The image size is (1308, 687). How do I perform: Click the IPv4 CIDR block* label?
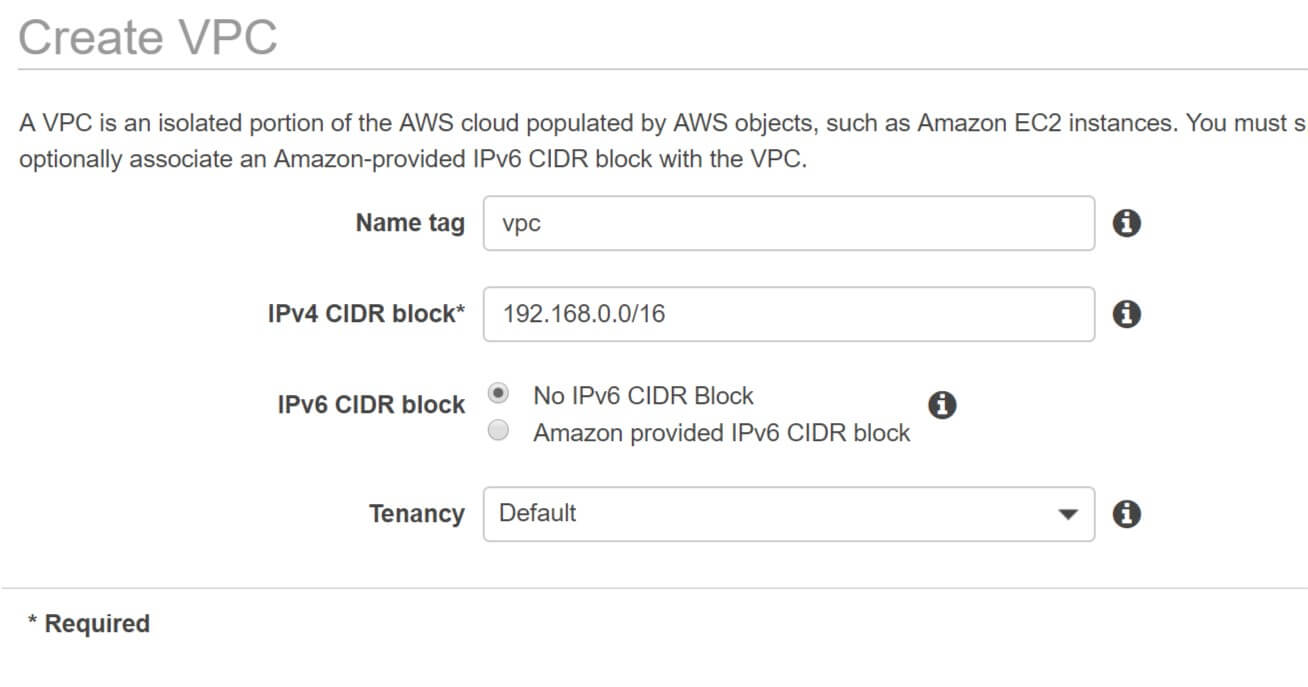(x=366, y=314)
